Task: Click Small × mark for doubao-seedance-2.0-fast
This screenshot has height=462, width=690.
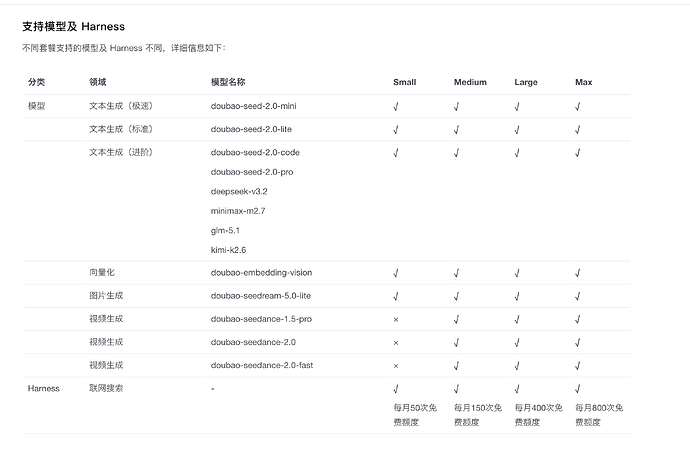Action: pyautogui.click(x=396, y=366)
